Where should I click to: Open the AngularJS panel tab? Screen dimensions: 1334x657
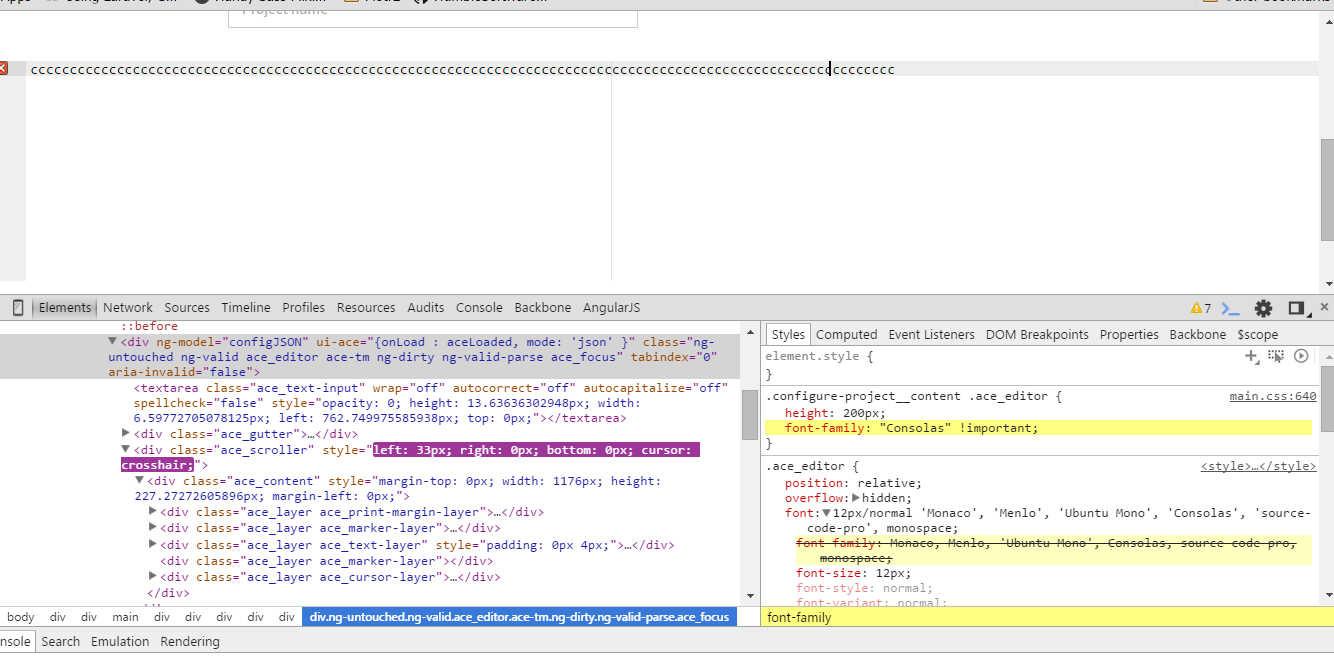pos(611,308)
